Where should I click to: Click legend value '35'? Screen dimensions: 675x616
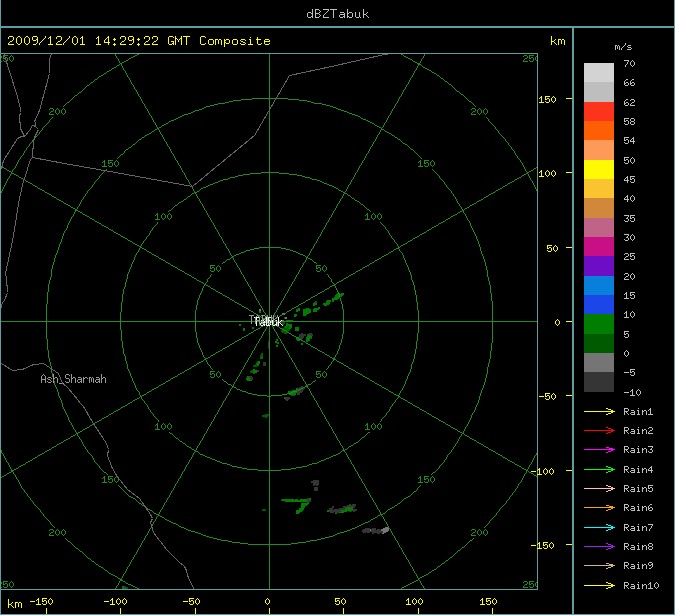click(x=629, y=218)
